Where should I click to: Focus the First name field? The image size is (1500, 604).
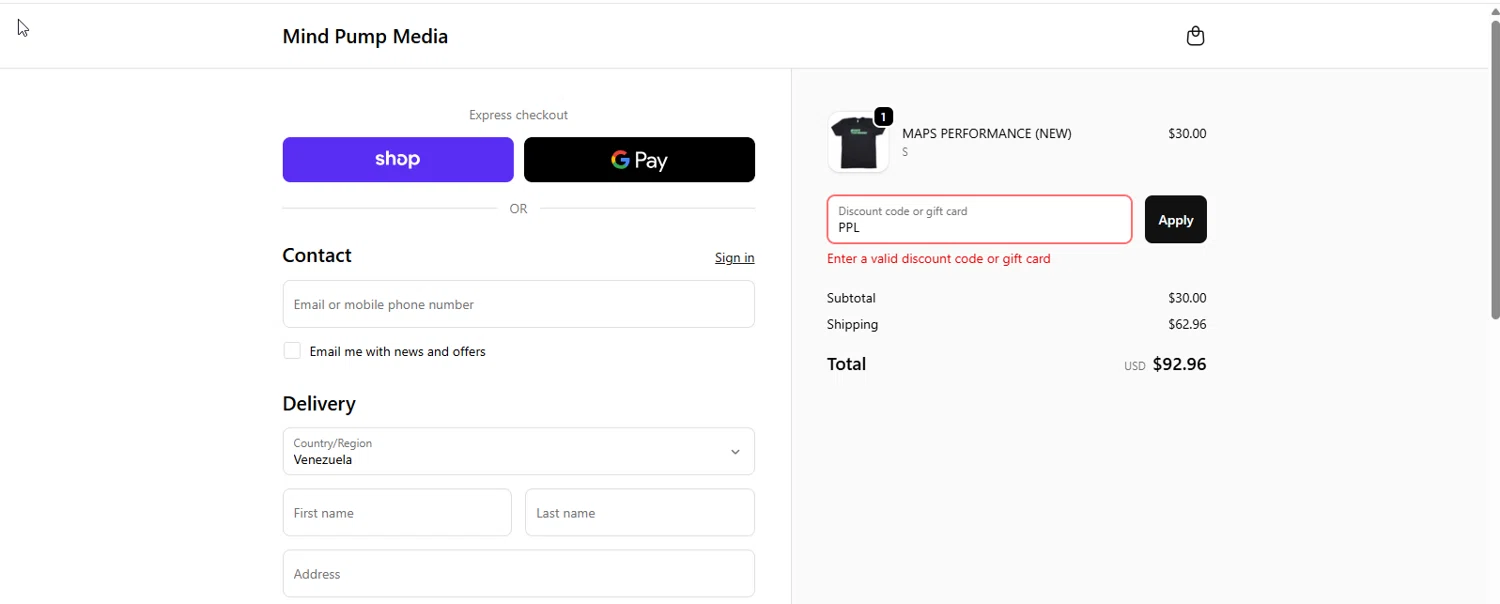(x=397, y=513)
